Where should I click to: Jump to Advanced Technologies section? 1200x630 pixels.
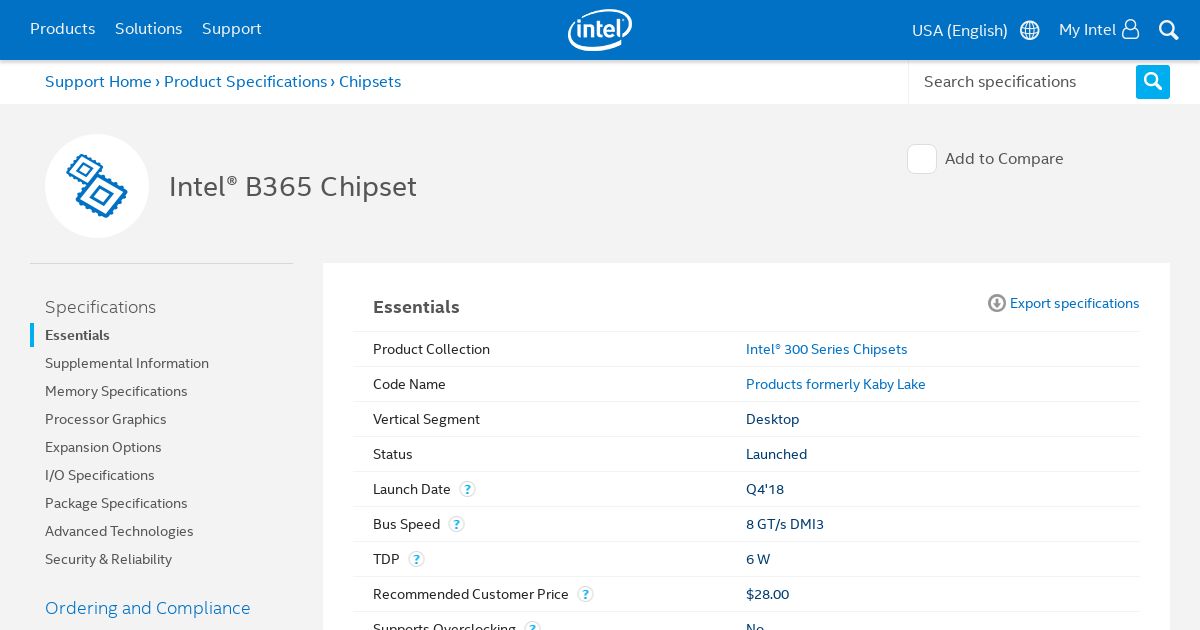click(x=119, y=531)
